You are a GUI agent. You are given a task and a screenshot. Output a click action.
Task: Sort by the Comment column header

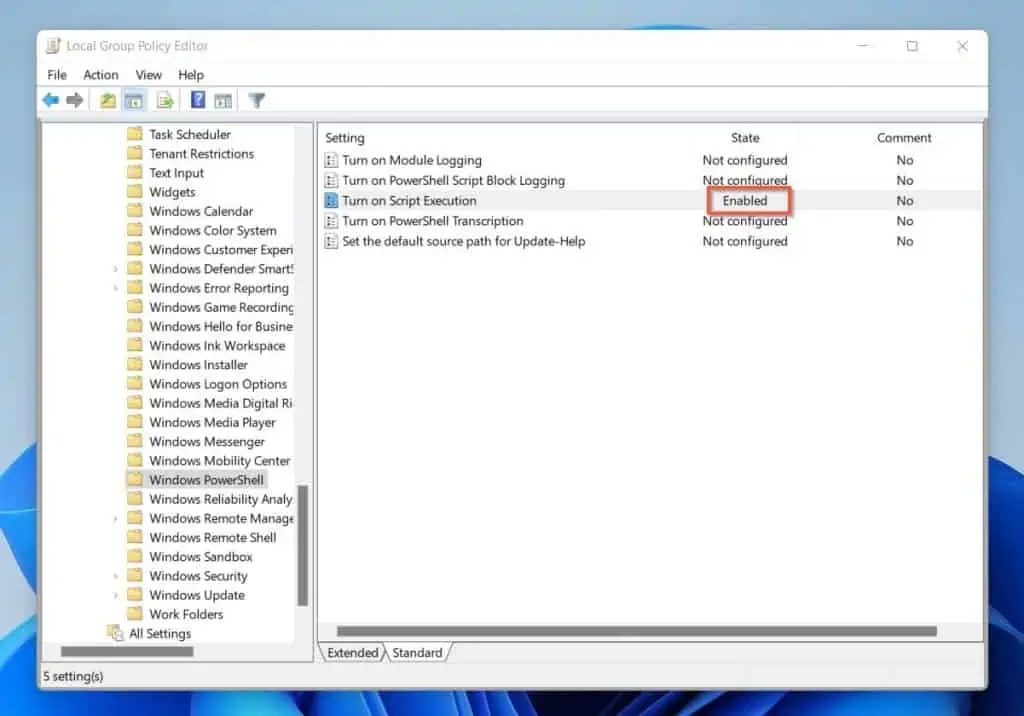tap(904, 138)
